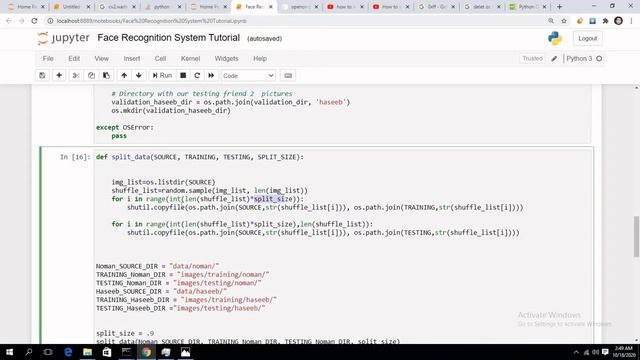
Task: Click the Python logo icon
Action: pos(555,38)
